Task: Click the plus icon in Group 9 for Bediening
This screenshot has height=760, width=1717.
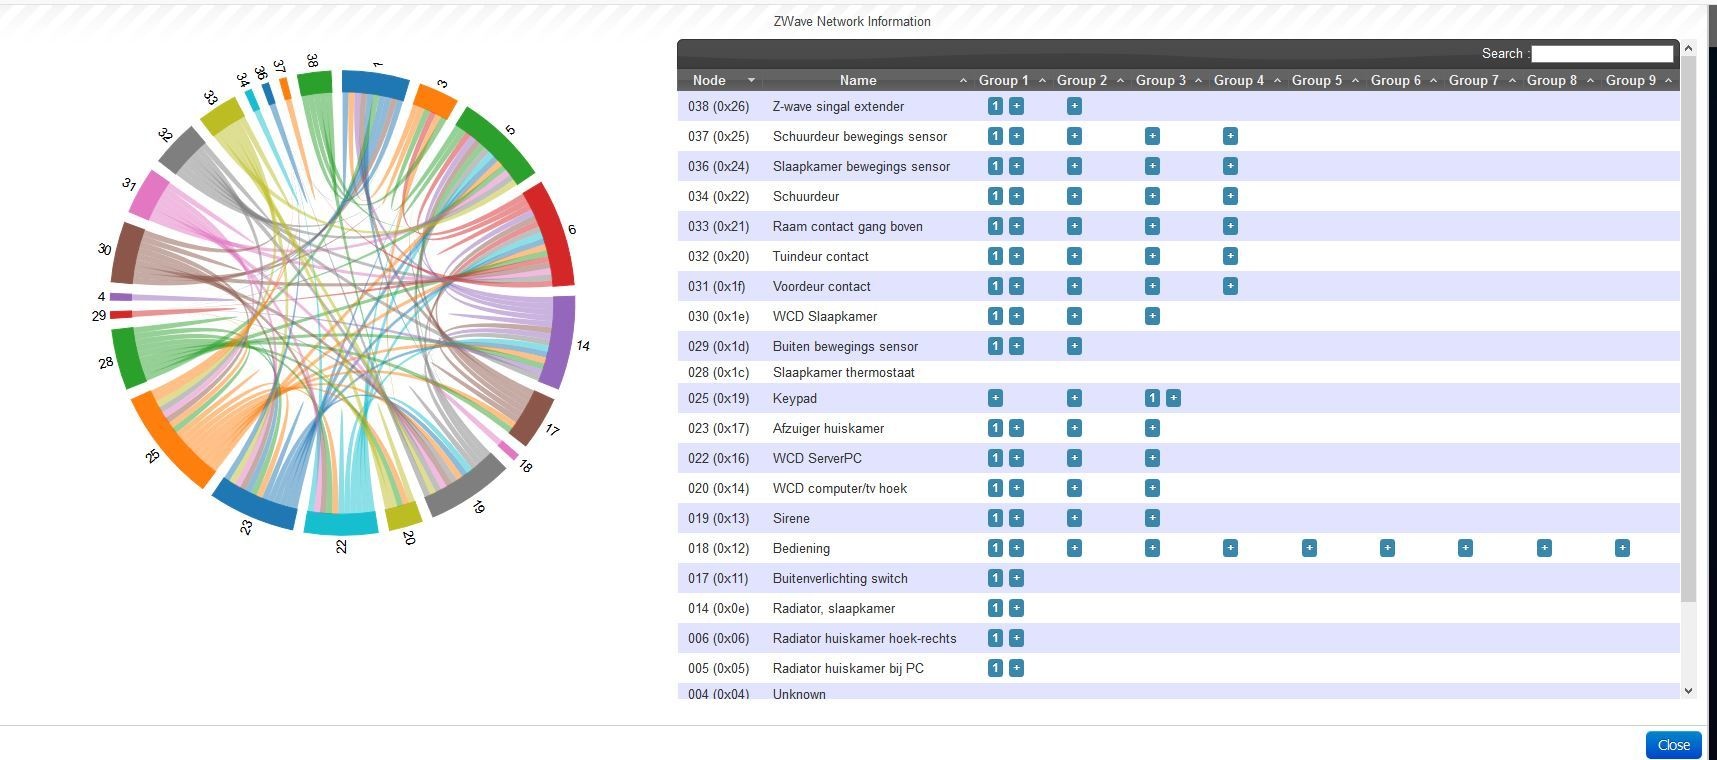Action: tap(1622, 548)
